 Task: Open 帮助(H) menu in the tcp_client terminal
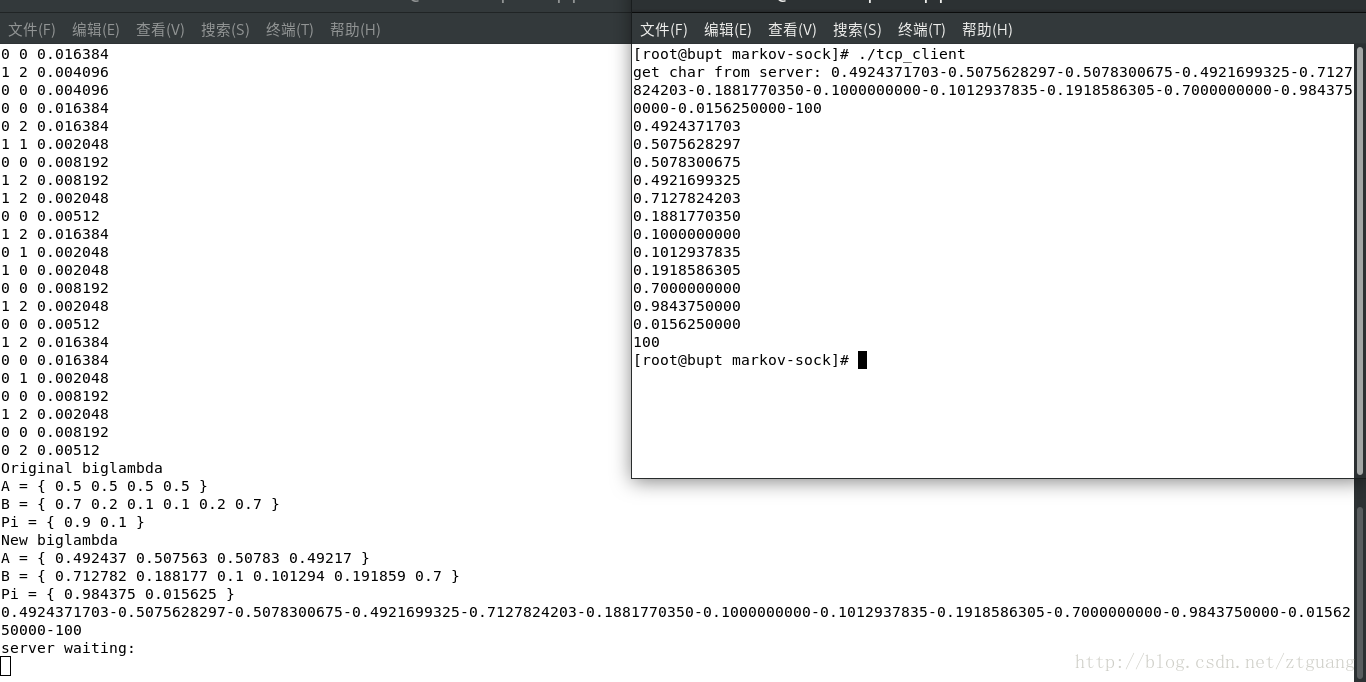[x=987, y=30]
